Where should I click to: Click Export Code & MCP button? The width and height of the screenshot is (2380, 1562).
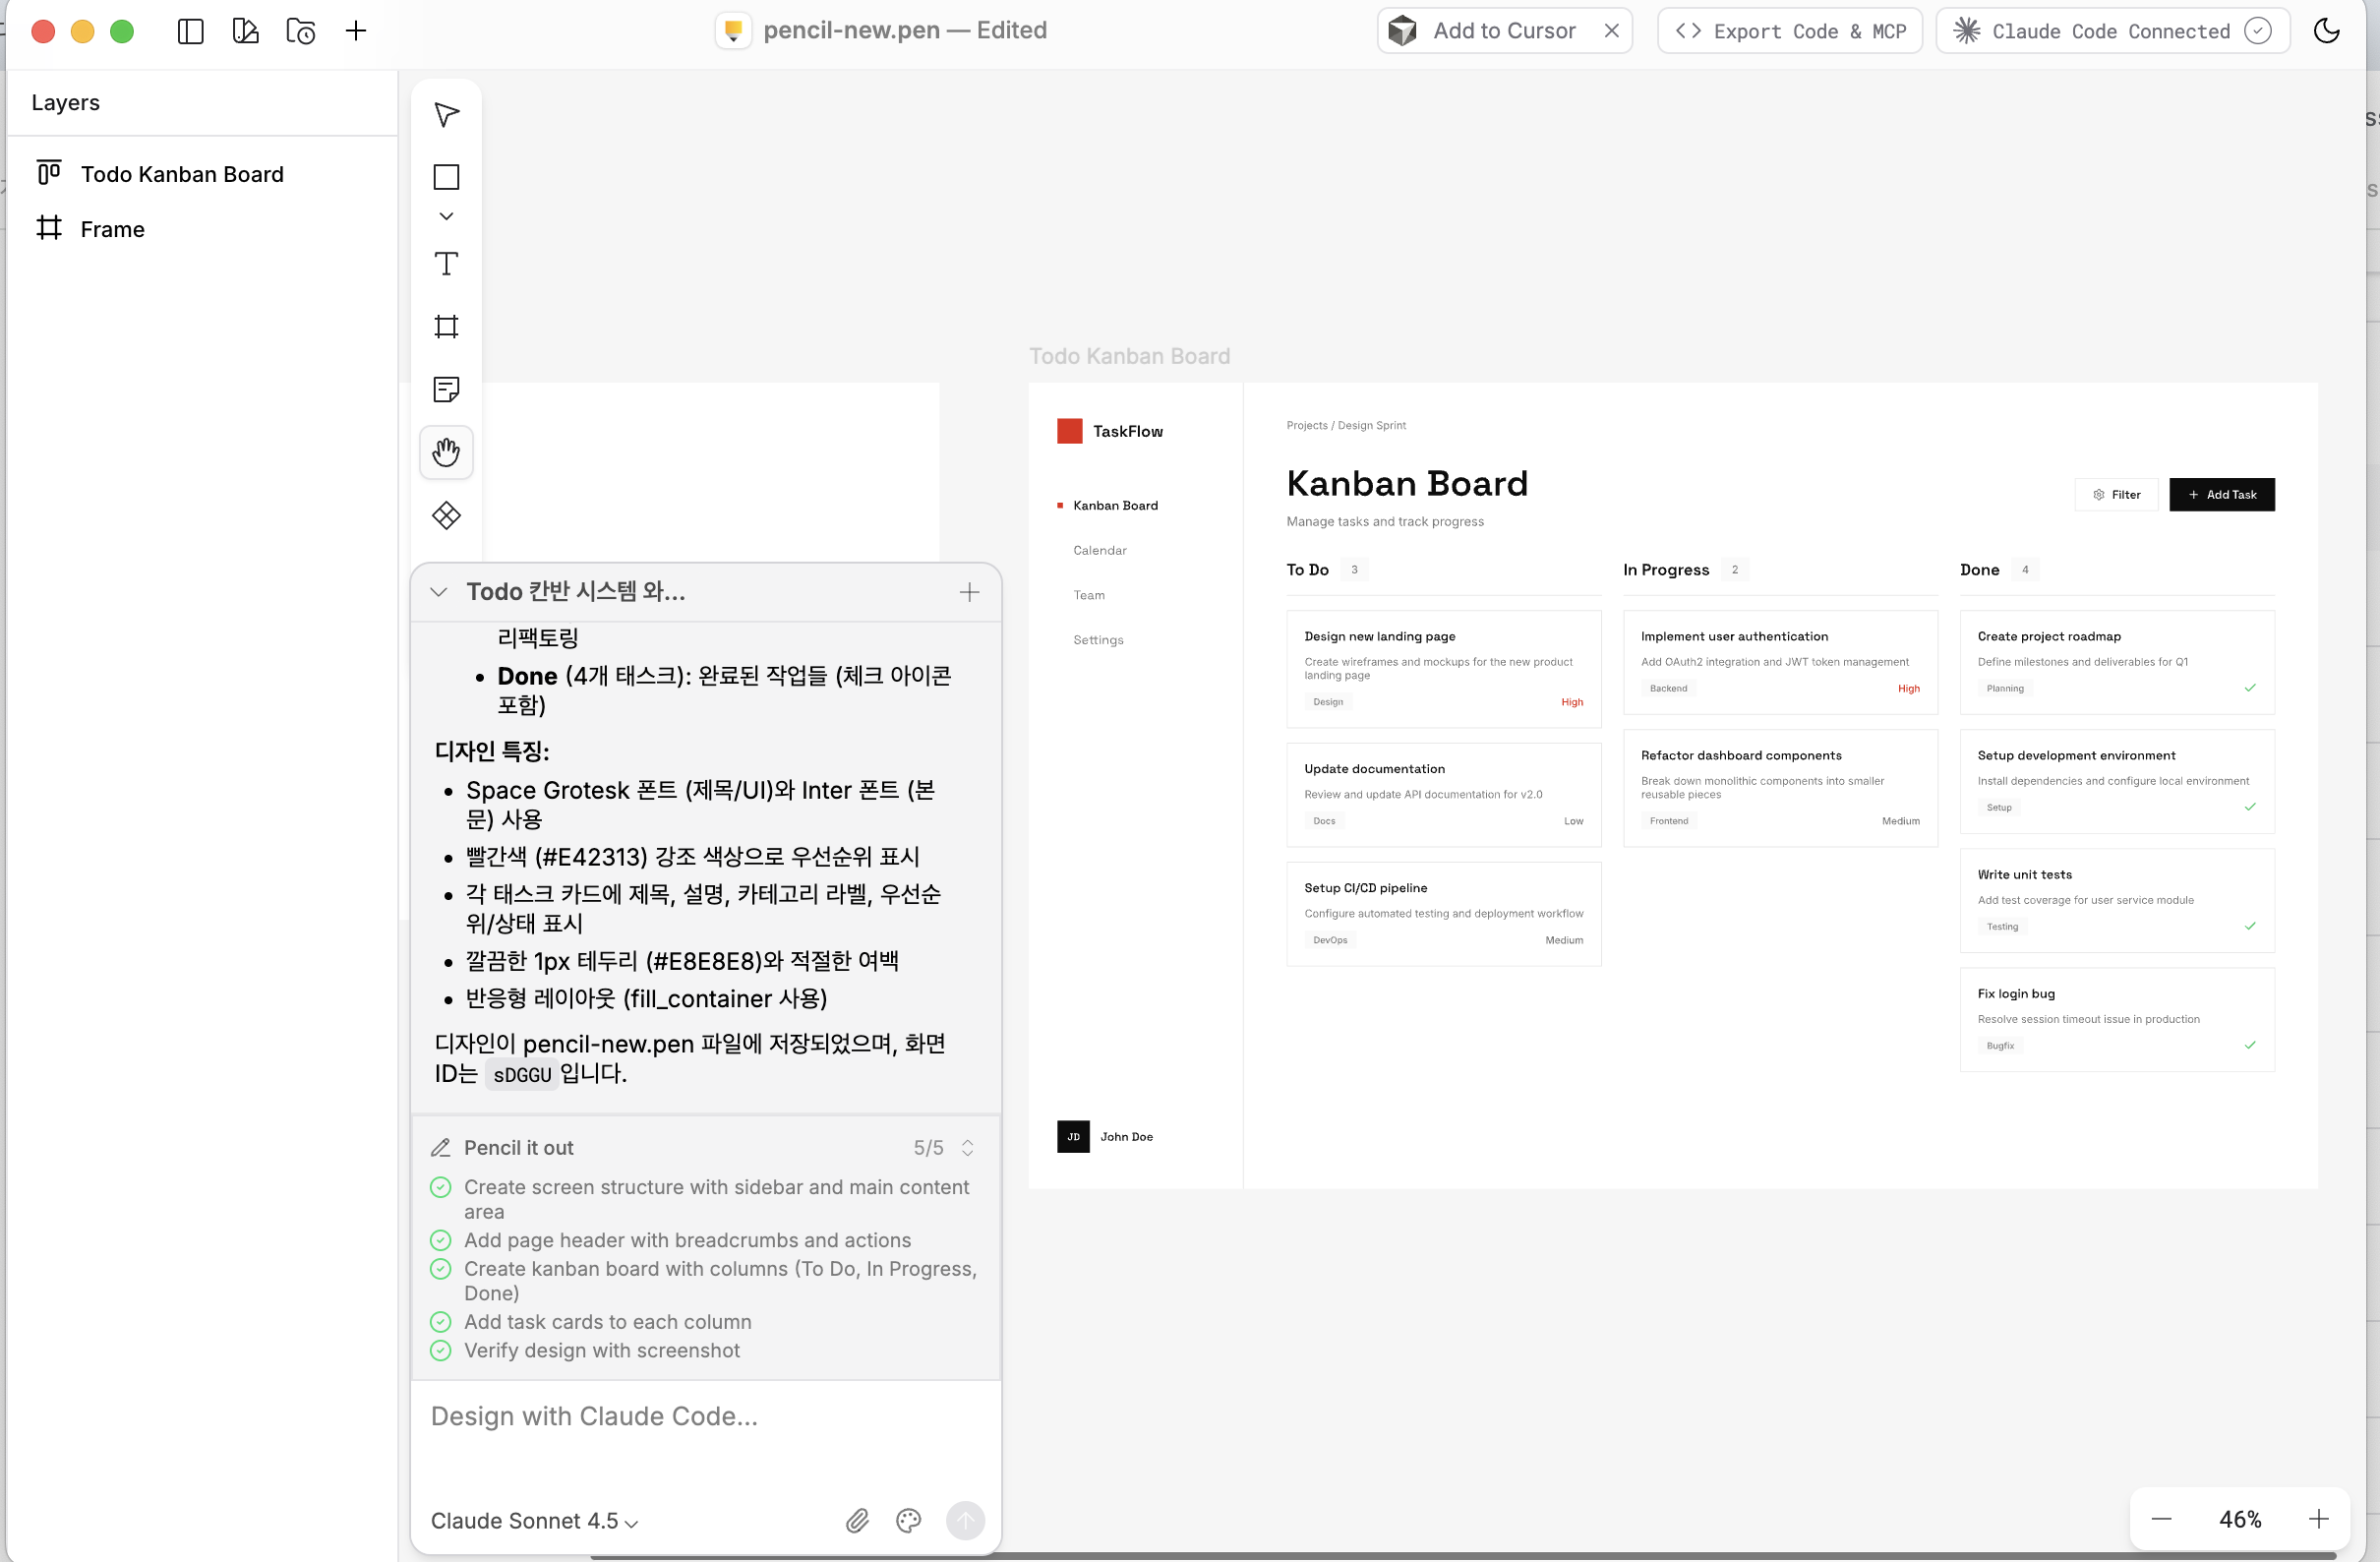pyautogui.click(x=1789, y=31)
